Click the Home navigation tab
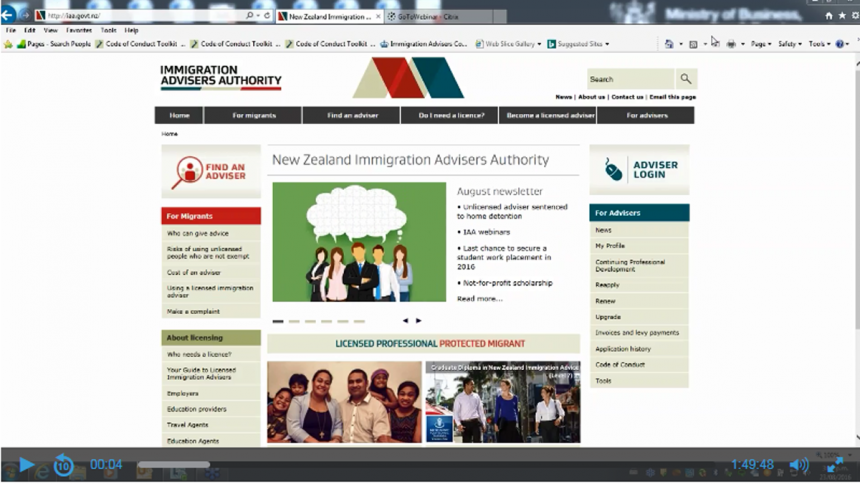 (179, 115)
